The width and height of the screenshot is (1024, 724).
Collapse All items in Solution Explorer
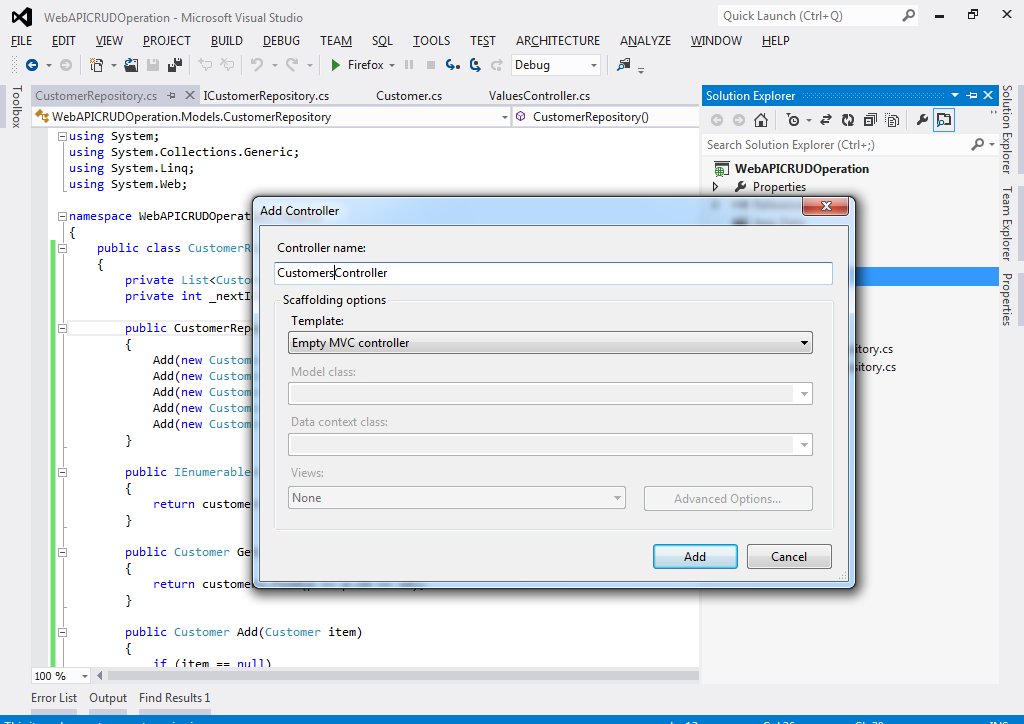coord(869,119)
